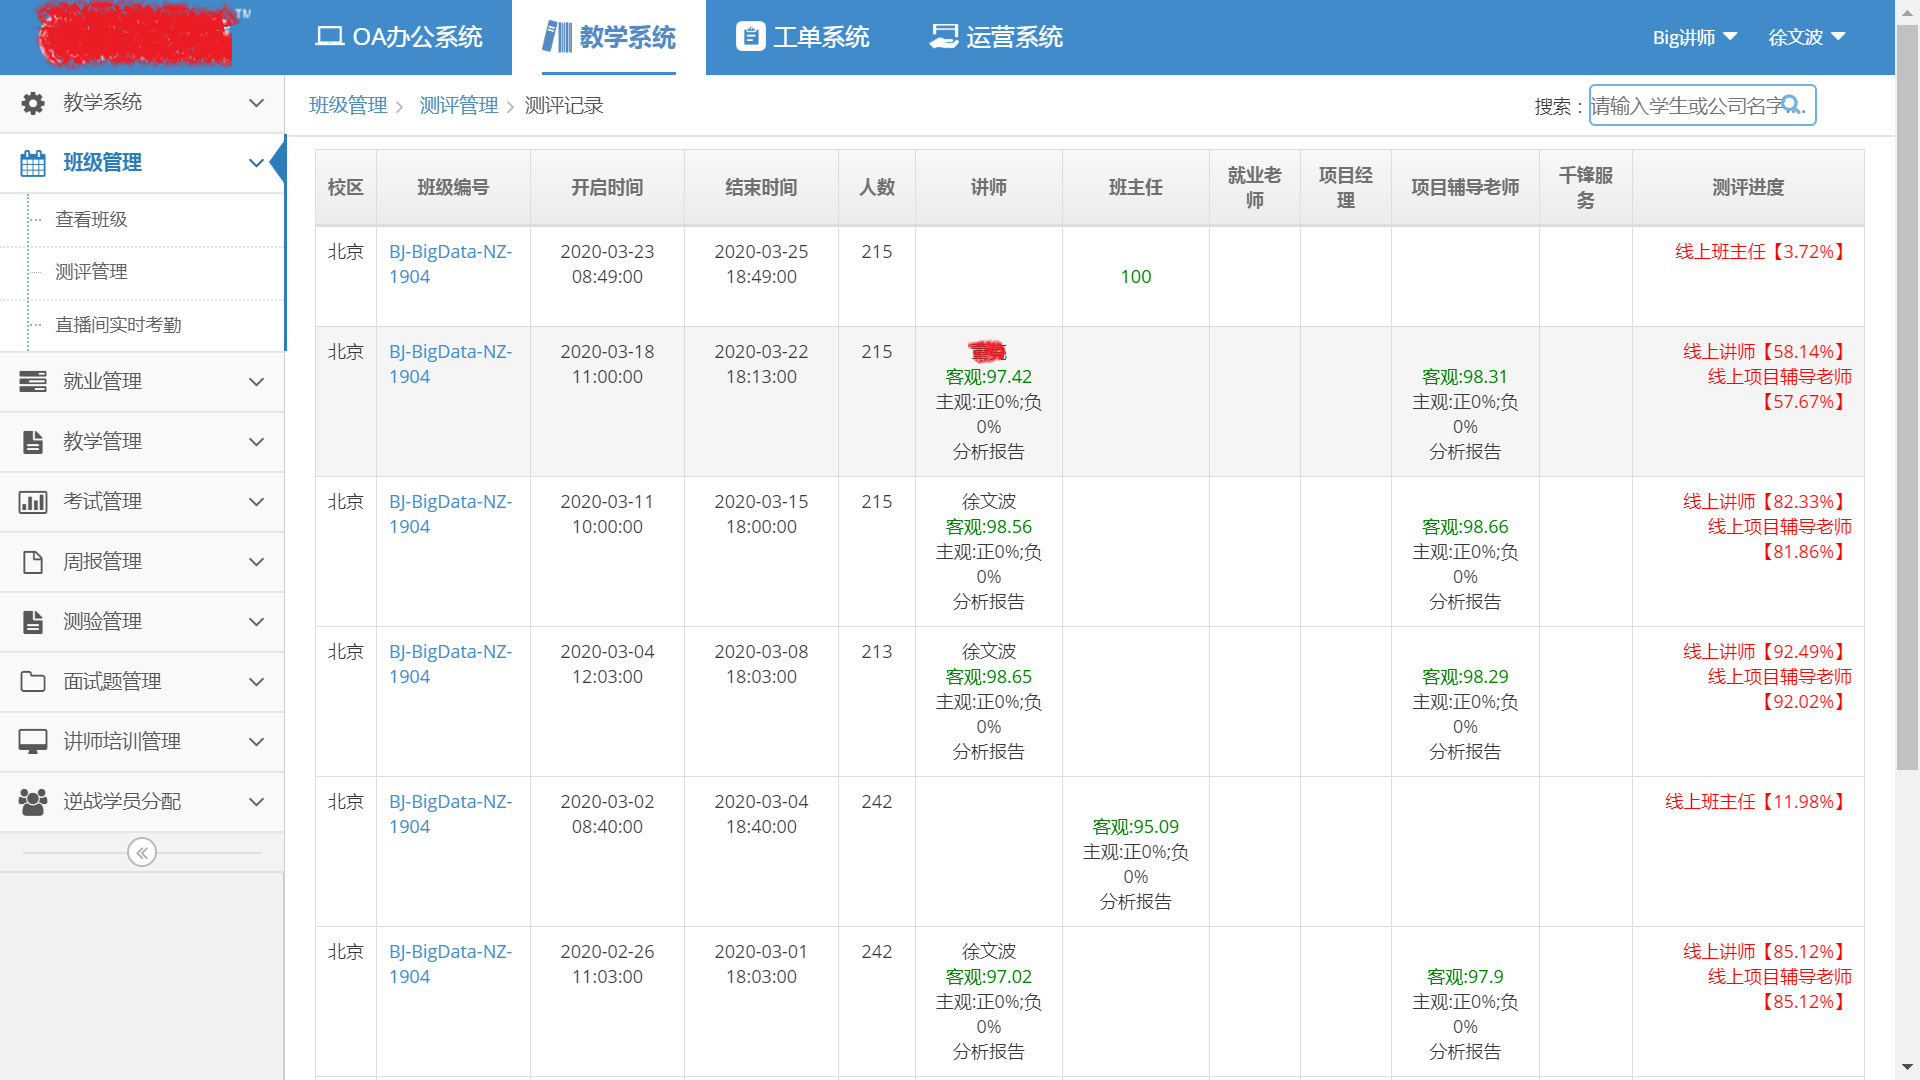Collapse sidebar with double-chevron icon
The height and width of the screenshot is (1080, 1920).
[142, 853]
